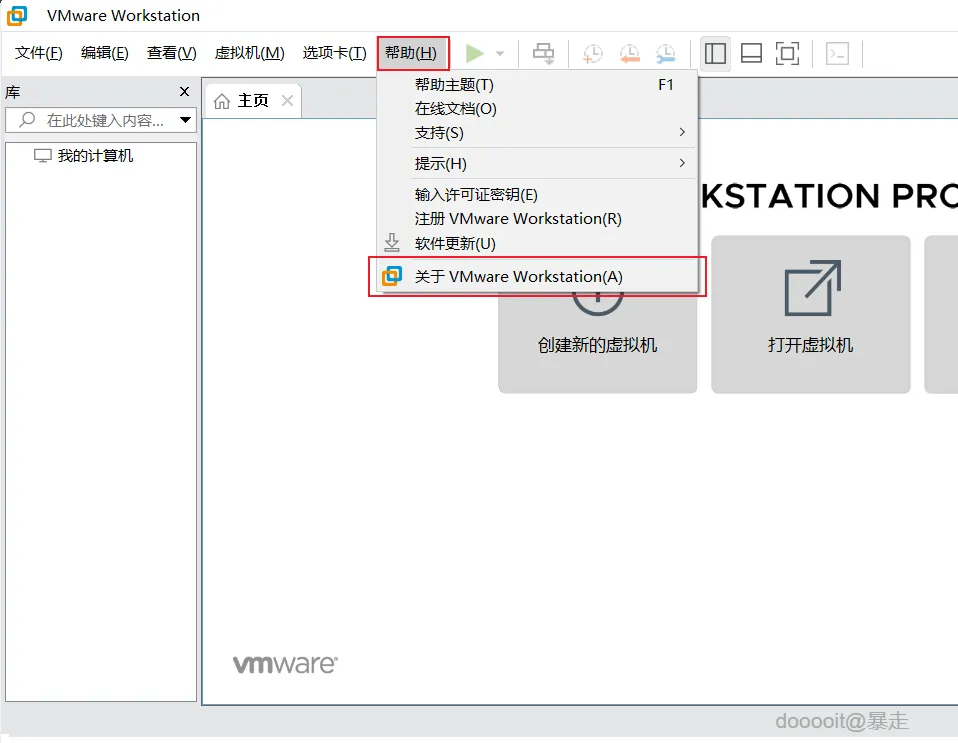Click the Take Snapshot clock icon
Screen dimensions: 958x743
point(592,54)
